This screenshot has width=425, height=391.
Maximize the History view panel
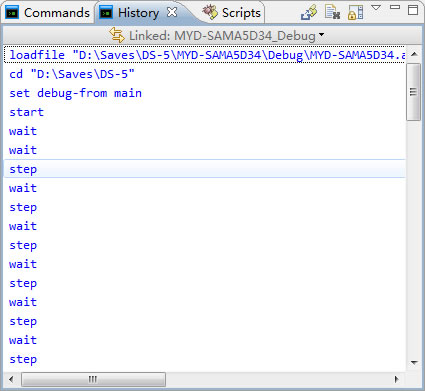[413, 10]
